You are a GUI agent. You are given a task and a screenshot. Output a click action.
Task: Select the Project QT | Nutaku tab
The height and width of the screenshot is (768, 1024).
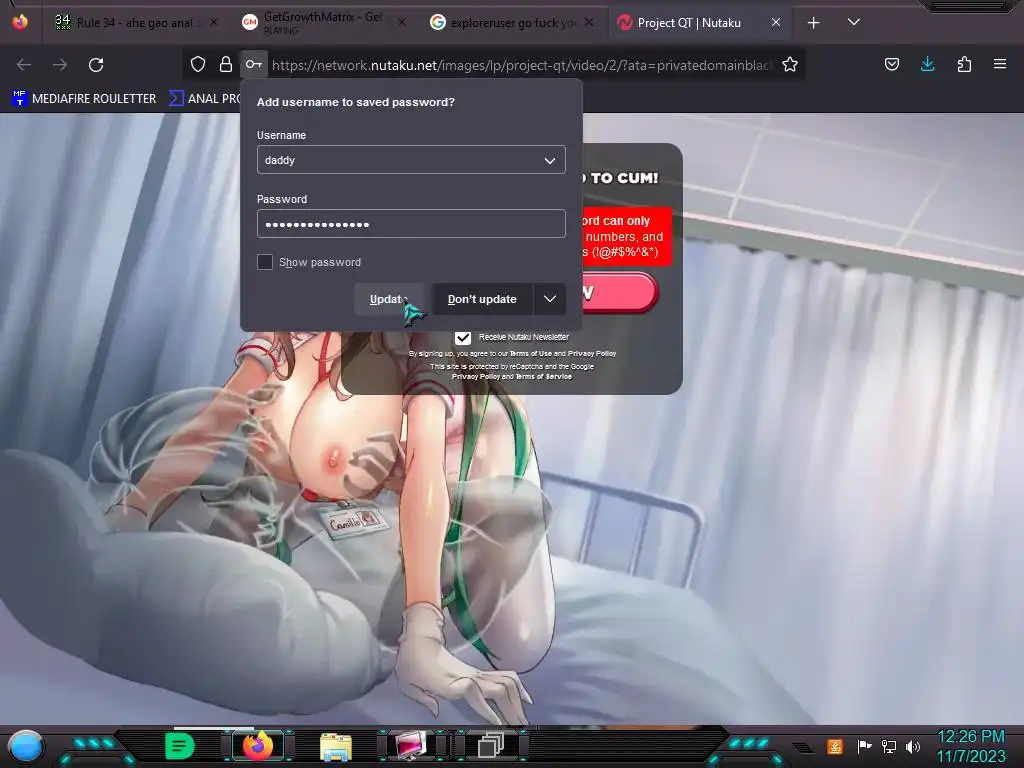click(699, 23)
